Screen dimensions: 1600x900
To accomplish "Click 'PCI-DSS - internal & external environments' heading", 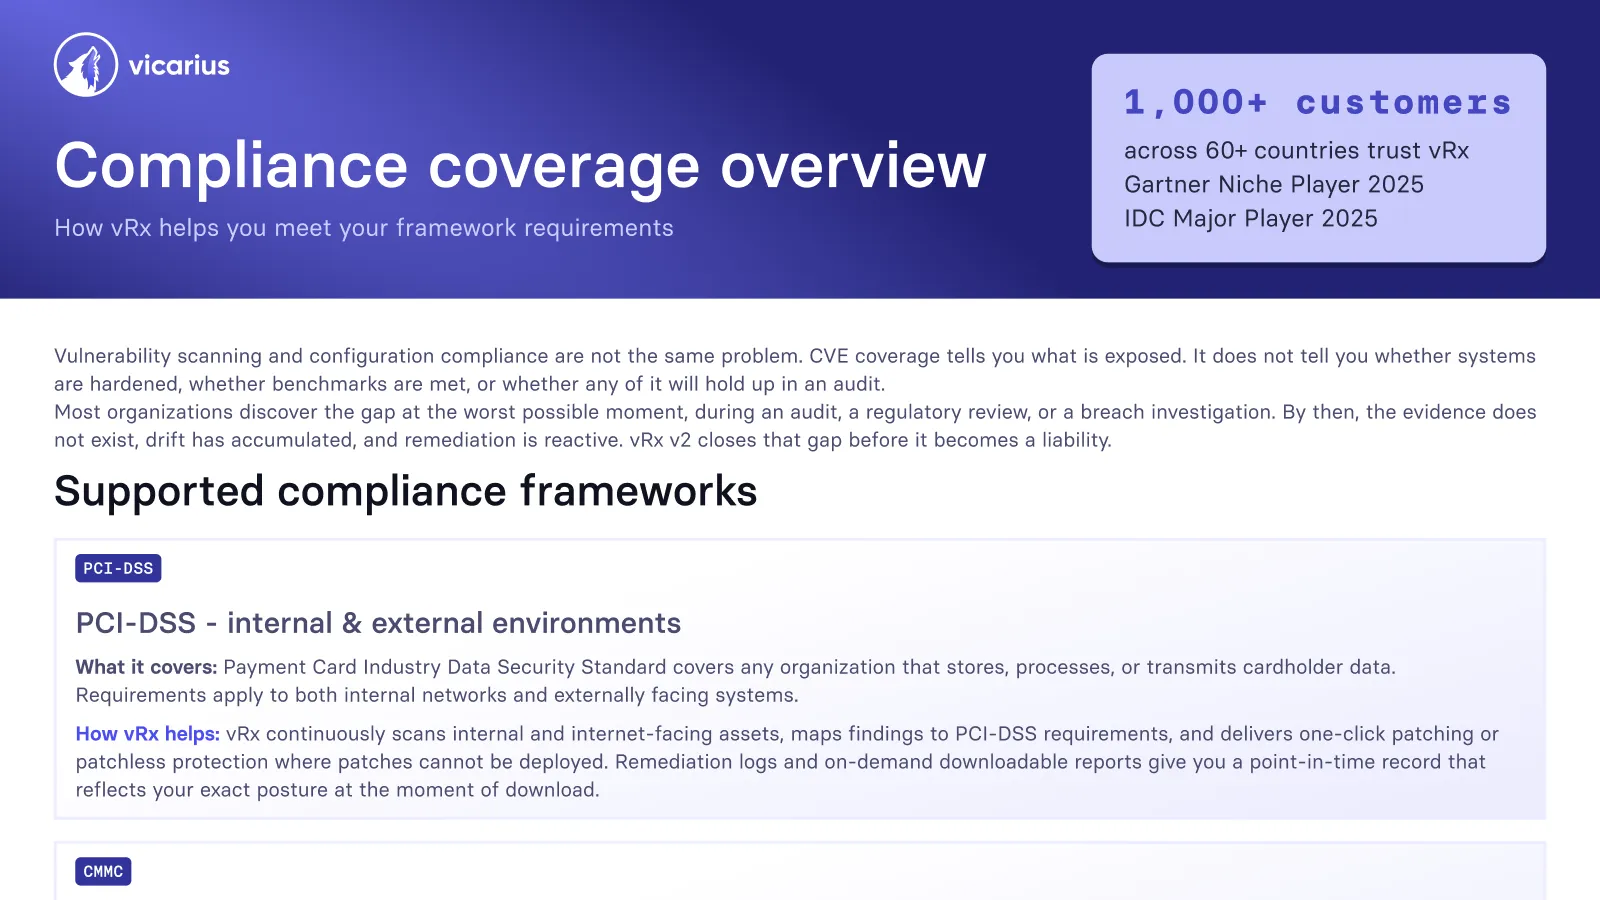I will (x=378, y=623).
